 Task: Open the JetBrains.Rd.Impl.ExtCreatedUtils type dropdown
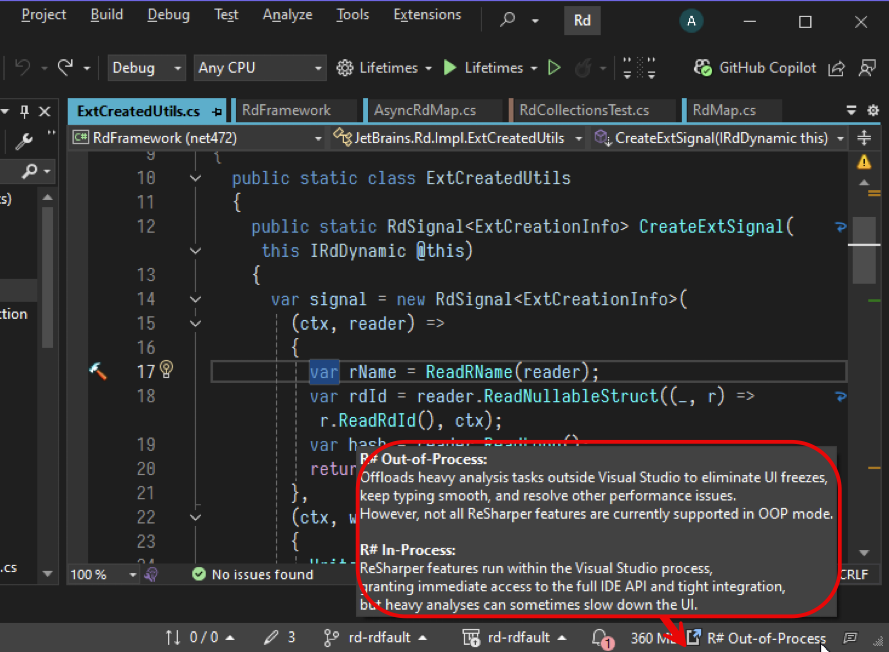pyautogui.click(x=458, y=138)
